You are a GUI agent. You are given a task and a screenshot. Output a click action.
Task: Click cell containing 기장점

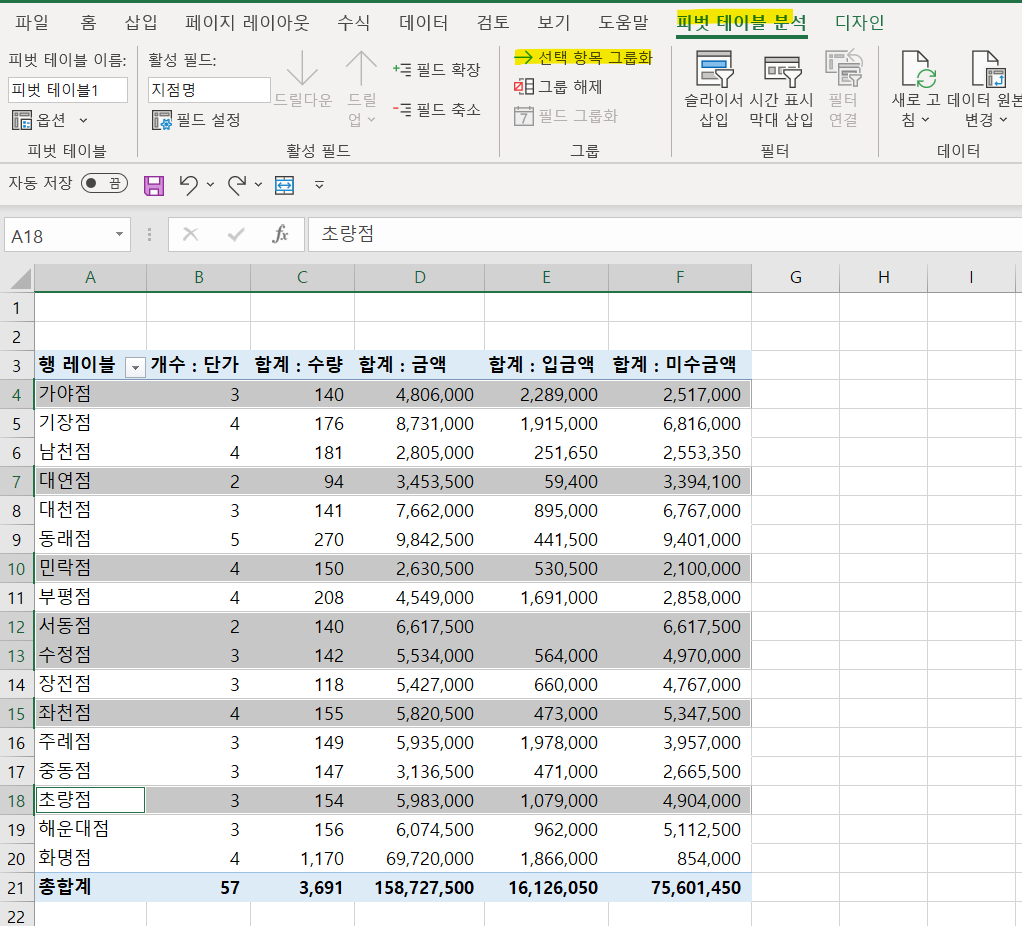pyautogui.click(x=90, y=424)
